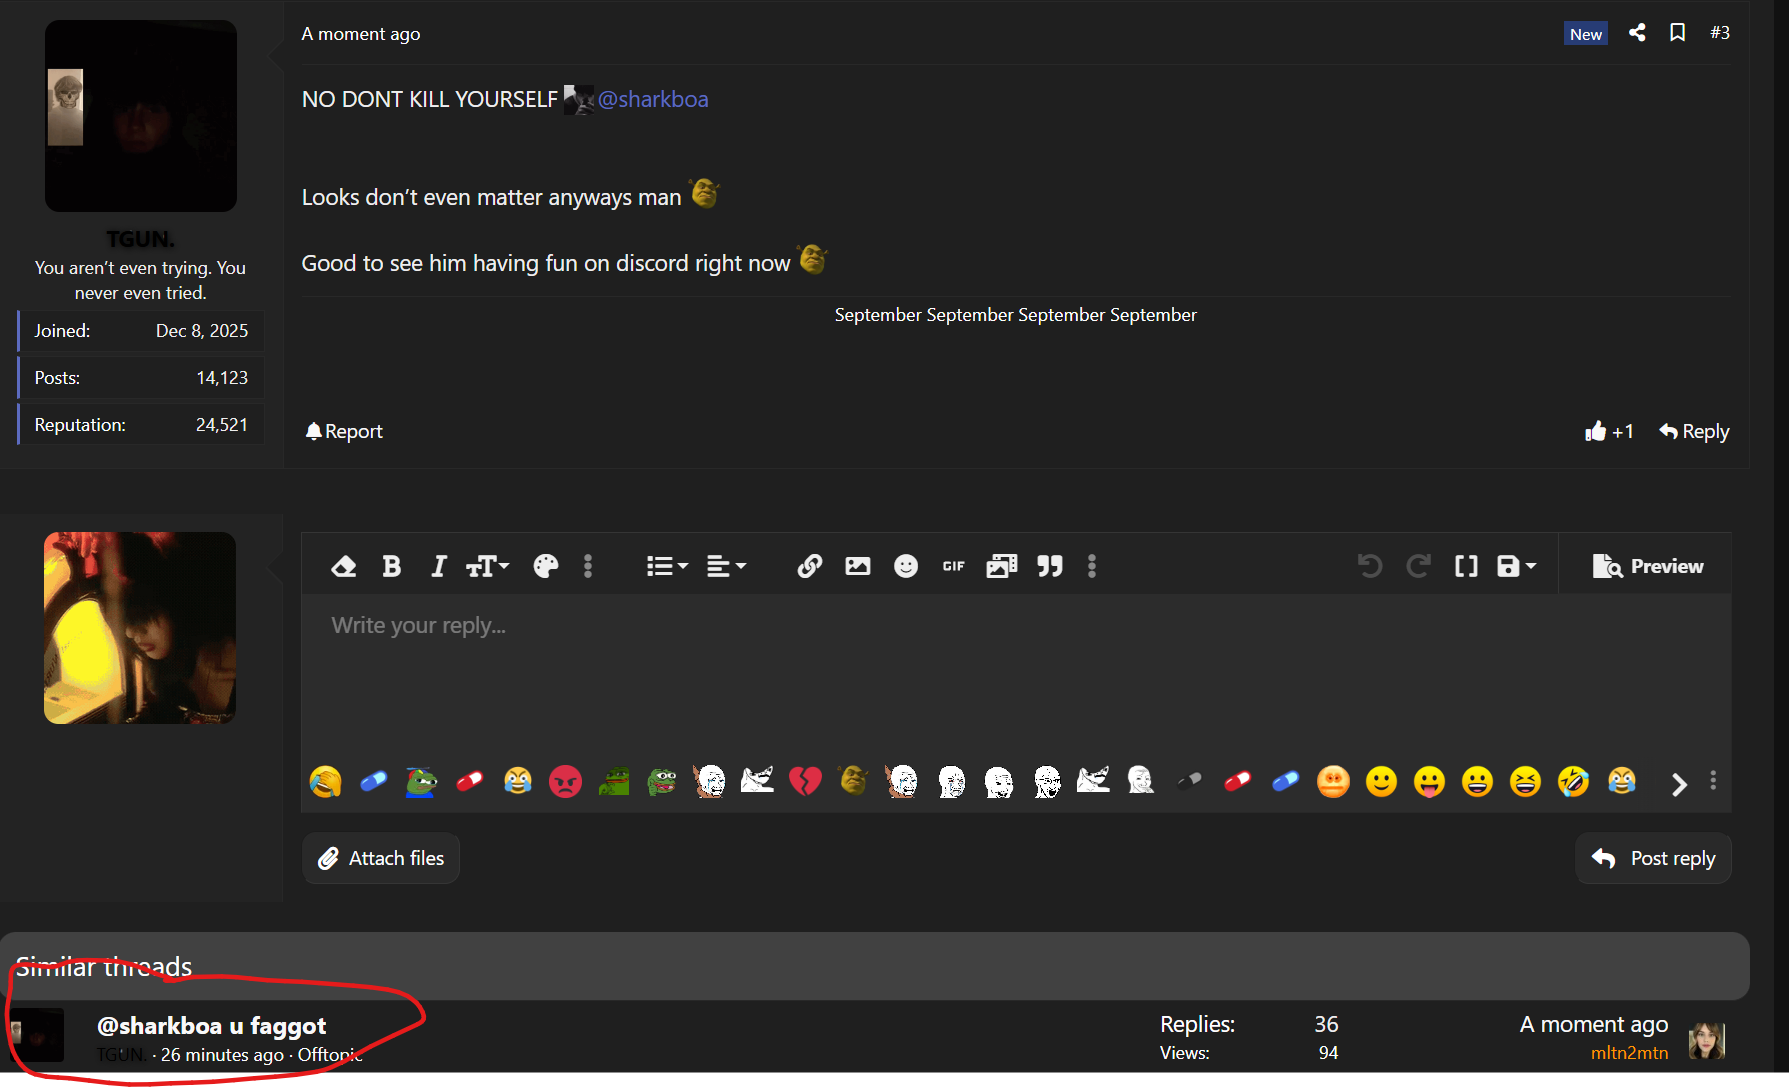The height and width of the screenshot is (1089, 1789).
Task: Show next emojis with right chevron
Action: [x=1679, y=784]
